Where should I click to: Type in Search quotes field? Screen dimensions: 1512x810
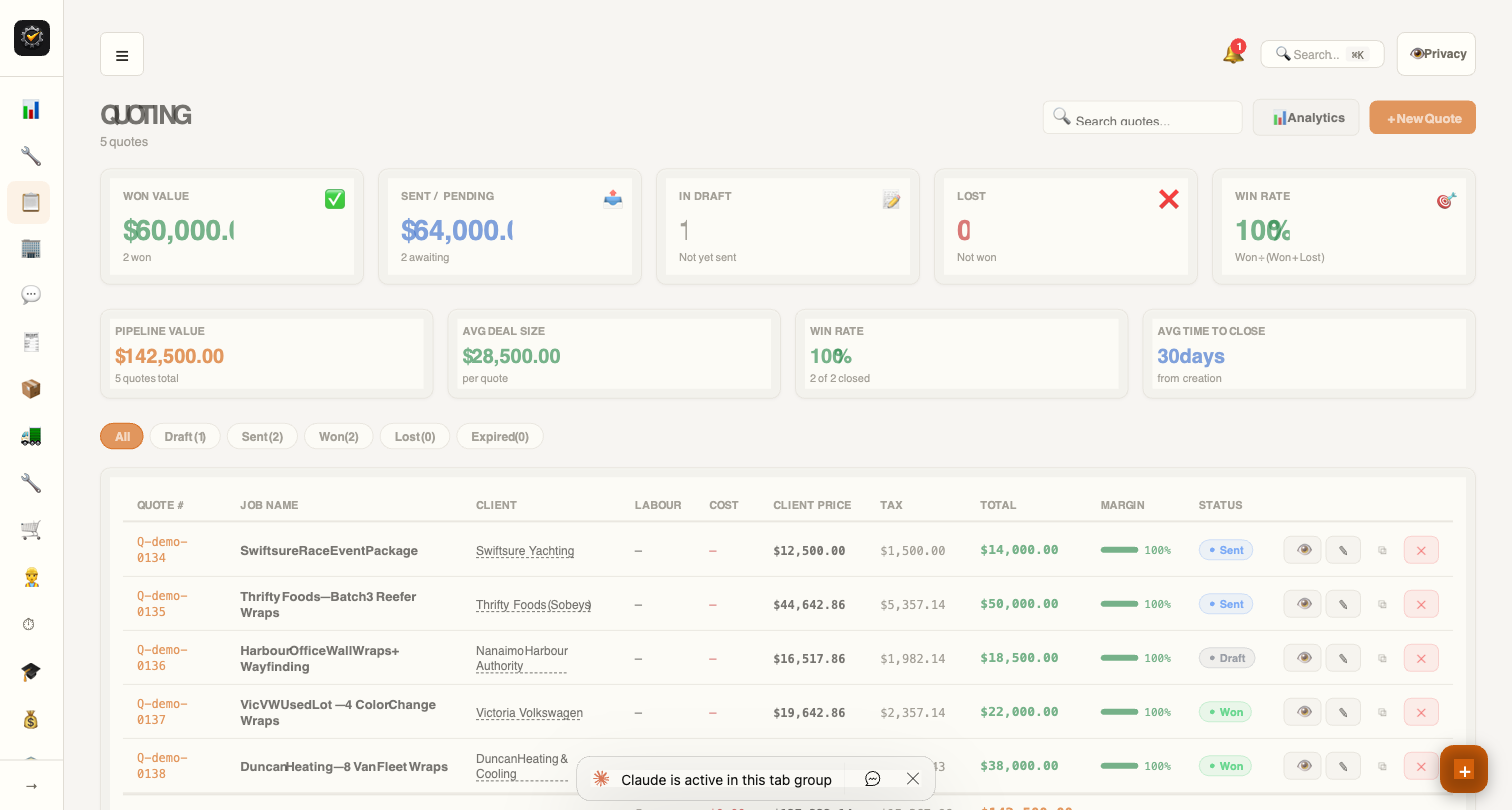(x=1142, y=118)
